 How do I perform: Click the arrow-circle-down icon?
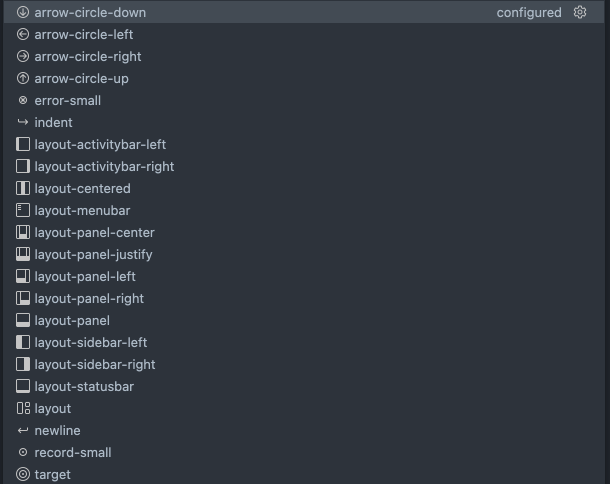[23, 13]
